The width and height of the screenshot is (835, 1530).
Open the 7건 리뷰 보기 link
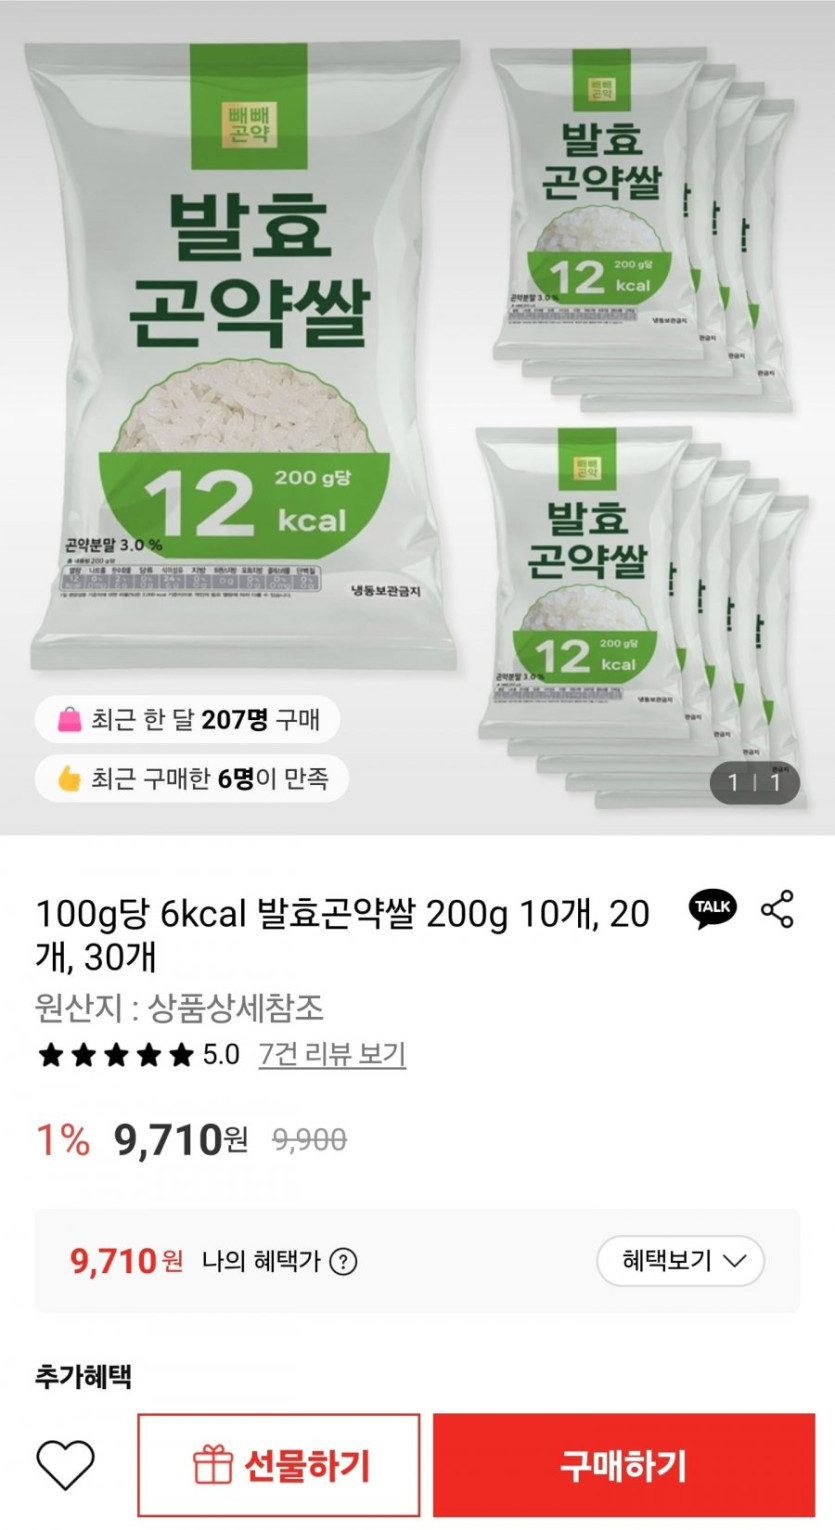pos(332,1054)
